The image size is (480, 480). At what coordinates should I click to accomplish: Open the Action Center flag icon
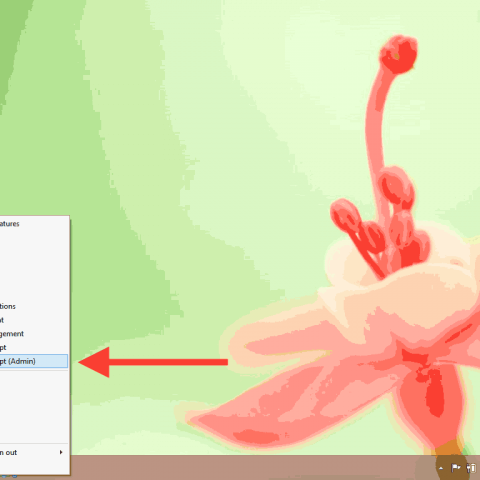455,468
